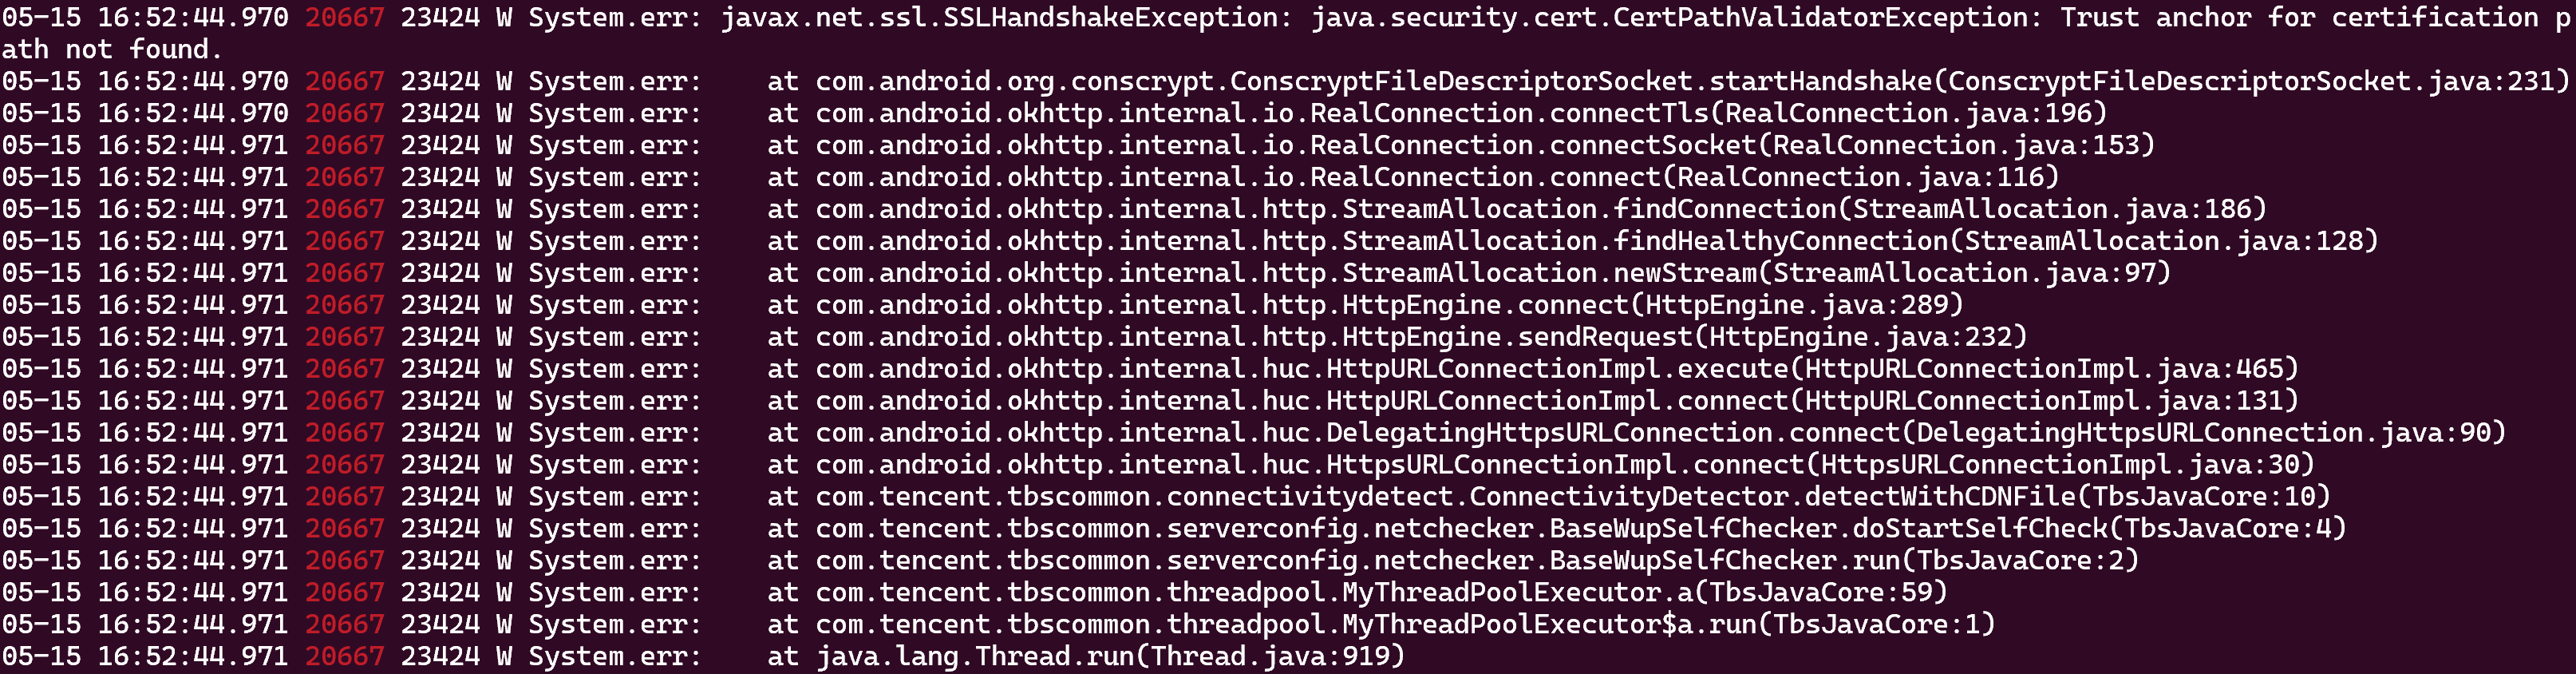Screen dimensions: 2576x674
Task: Click RealConnection.java:116 source reference
Action: [x=1859, y=177]
